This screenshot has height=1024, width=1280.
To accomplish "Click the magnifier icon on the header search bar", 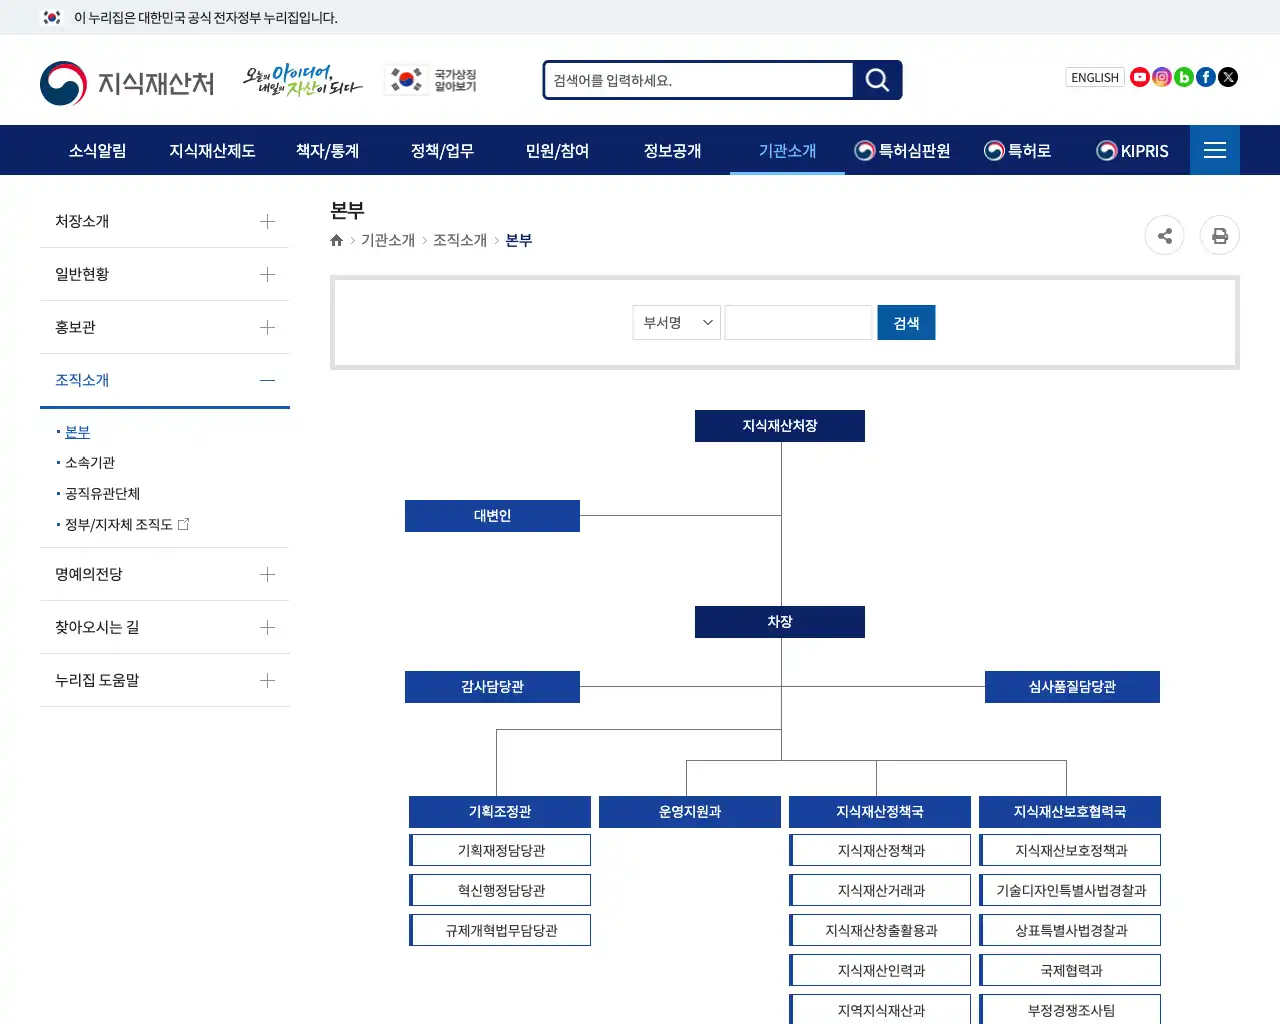I will [x=876, y=80].
